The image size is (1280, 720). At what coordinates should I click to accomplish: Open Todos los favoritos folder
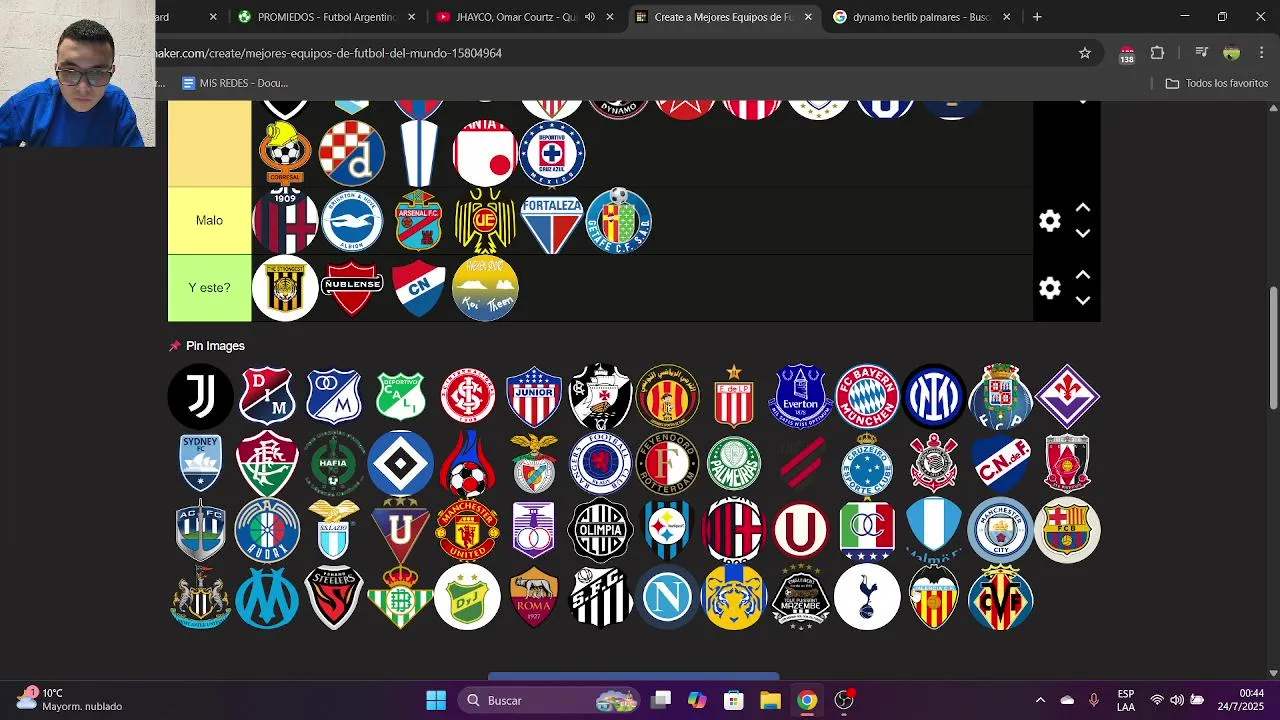pos(1217,83)
